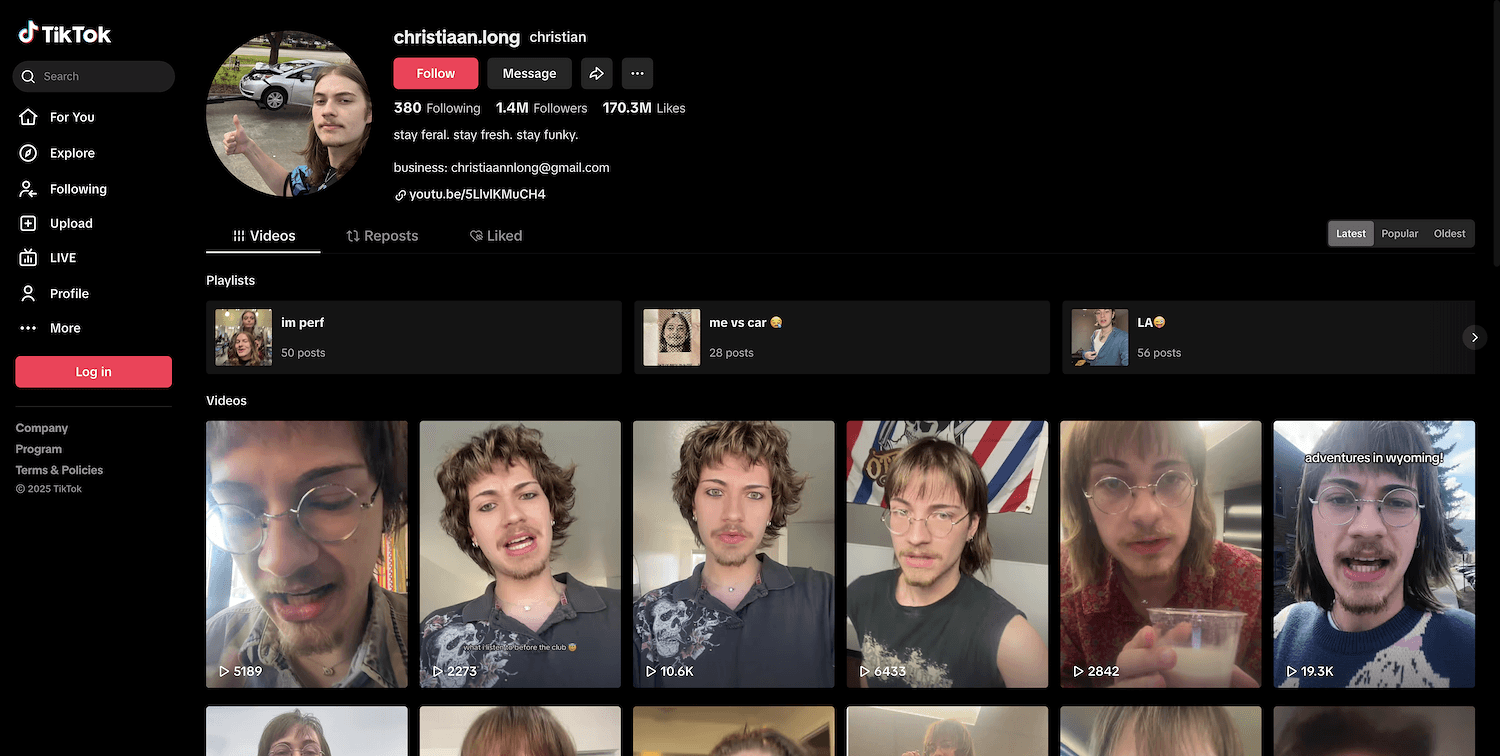Sort videos by Popular
1500x756 pixels.
click(1399, 233)
